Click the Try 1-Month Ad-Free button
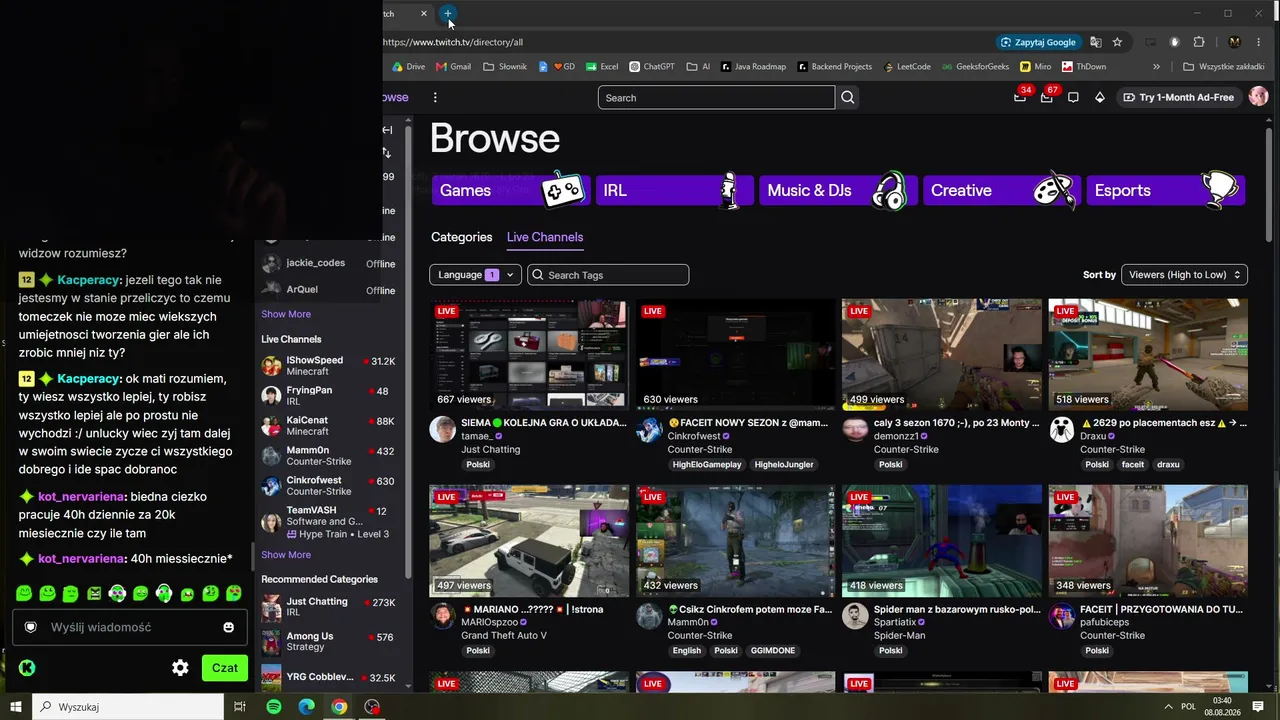Screen dimensions: 1280x720 coord(1179,97)
